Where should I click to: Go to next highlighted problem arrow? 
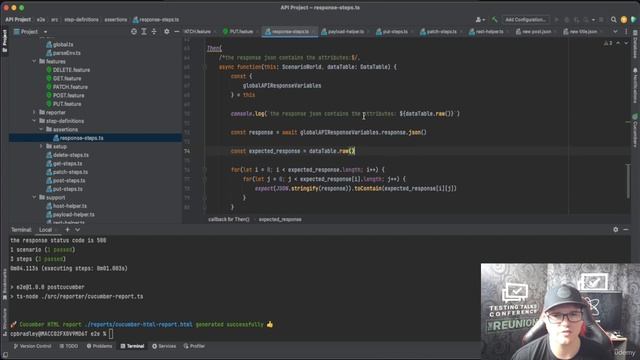click(x=626, y=43)
